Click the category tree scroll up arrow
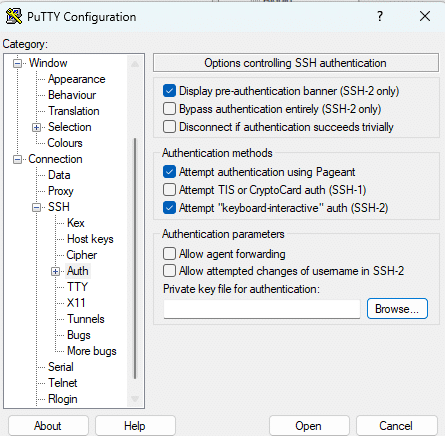This screenshot has height=436, width=445. click(135, 64)
